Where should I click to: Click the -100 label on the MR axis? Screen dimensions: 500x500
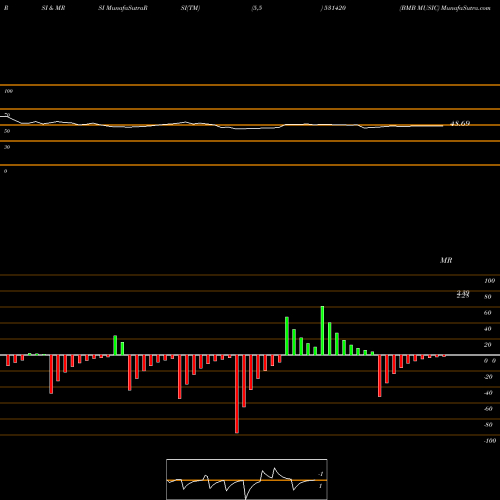click(x=490, y=441)
